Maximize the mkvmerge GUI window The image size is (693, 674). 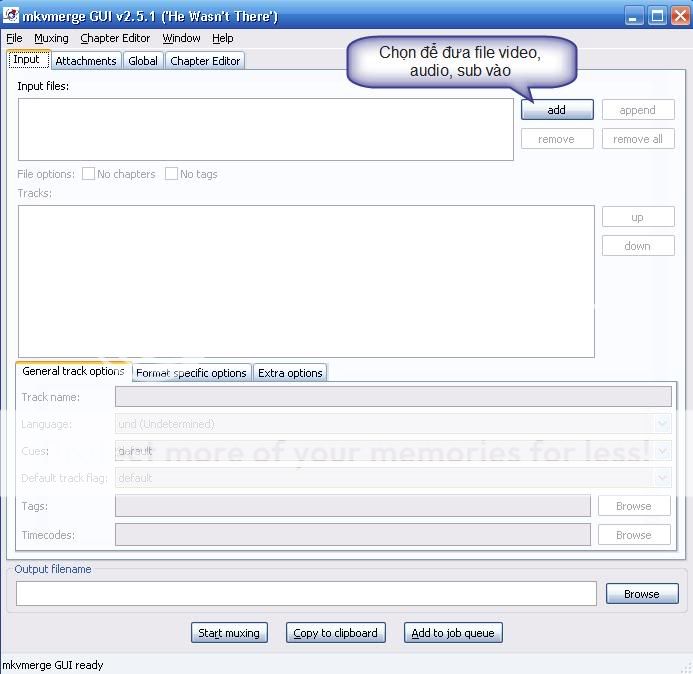[658, 17]
